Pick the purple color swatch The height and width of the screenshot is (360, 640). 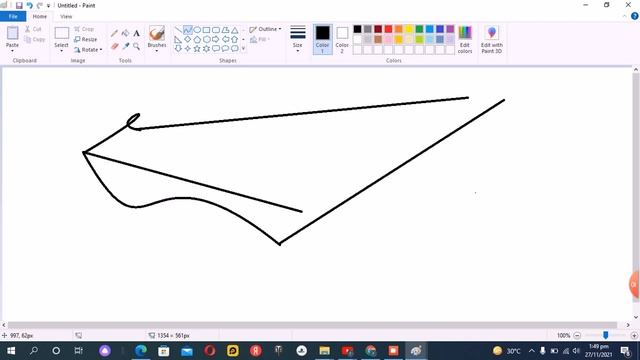tap(450, 29)
